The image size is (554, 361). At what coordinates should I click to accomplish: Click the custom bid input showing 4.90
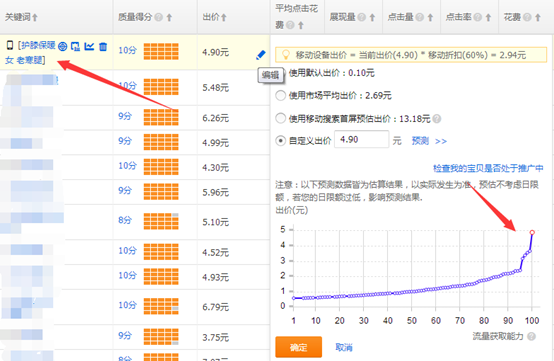click(361, 140)
